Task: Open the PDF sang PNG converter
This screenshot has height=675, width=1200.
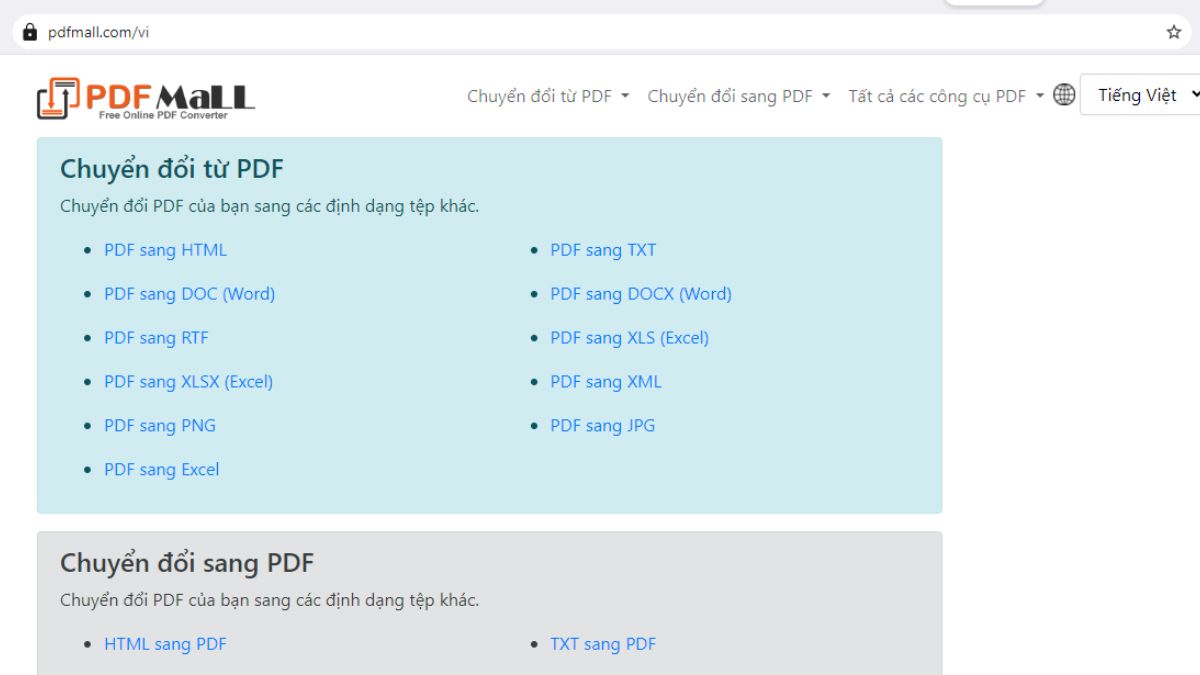Action: (160, 425)
